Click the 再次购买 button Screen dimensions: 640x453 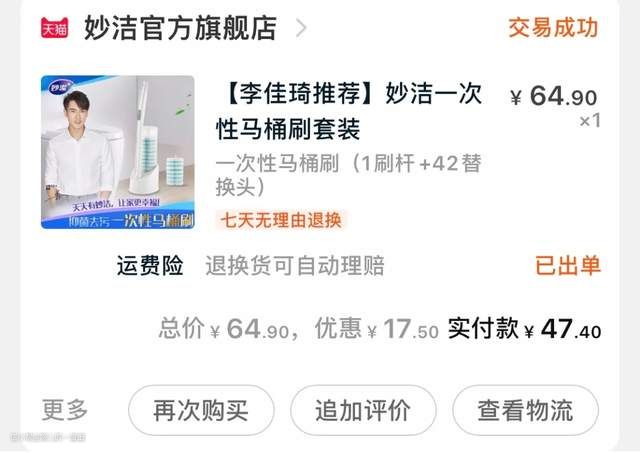pos(201,410)
